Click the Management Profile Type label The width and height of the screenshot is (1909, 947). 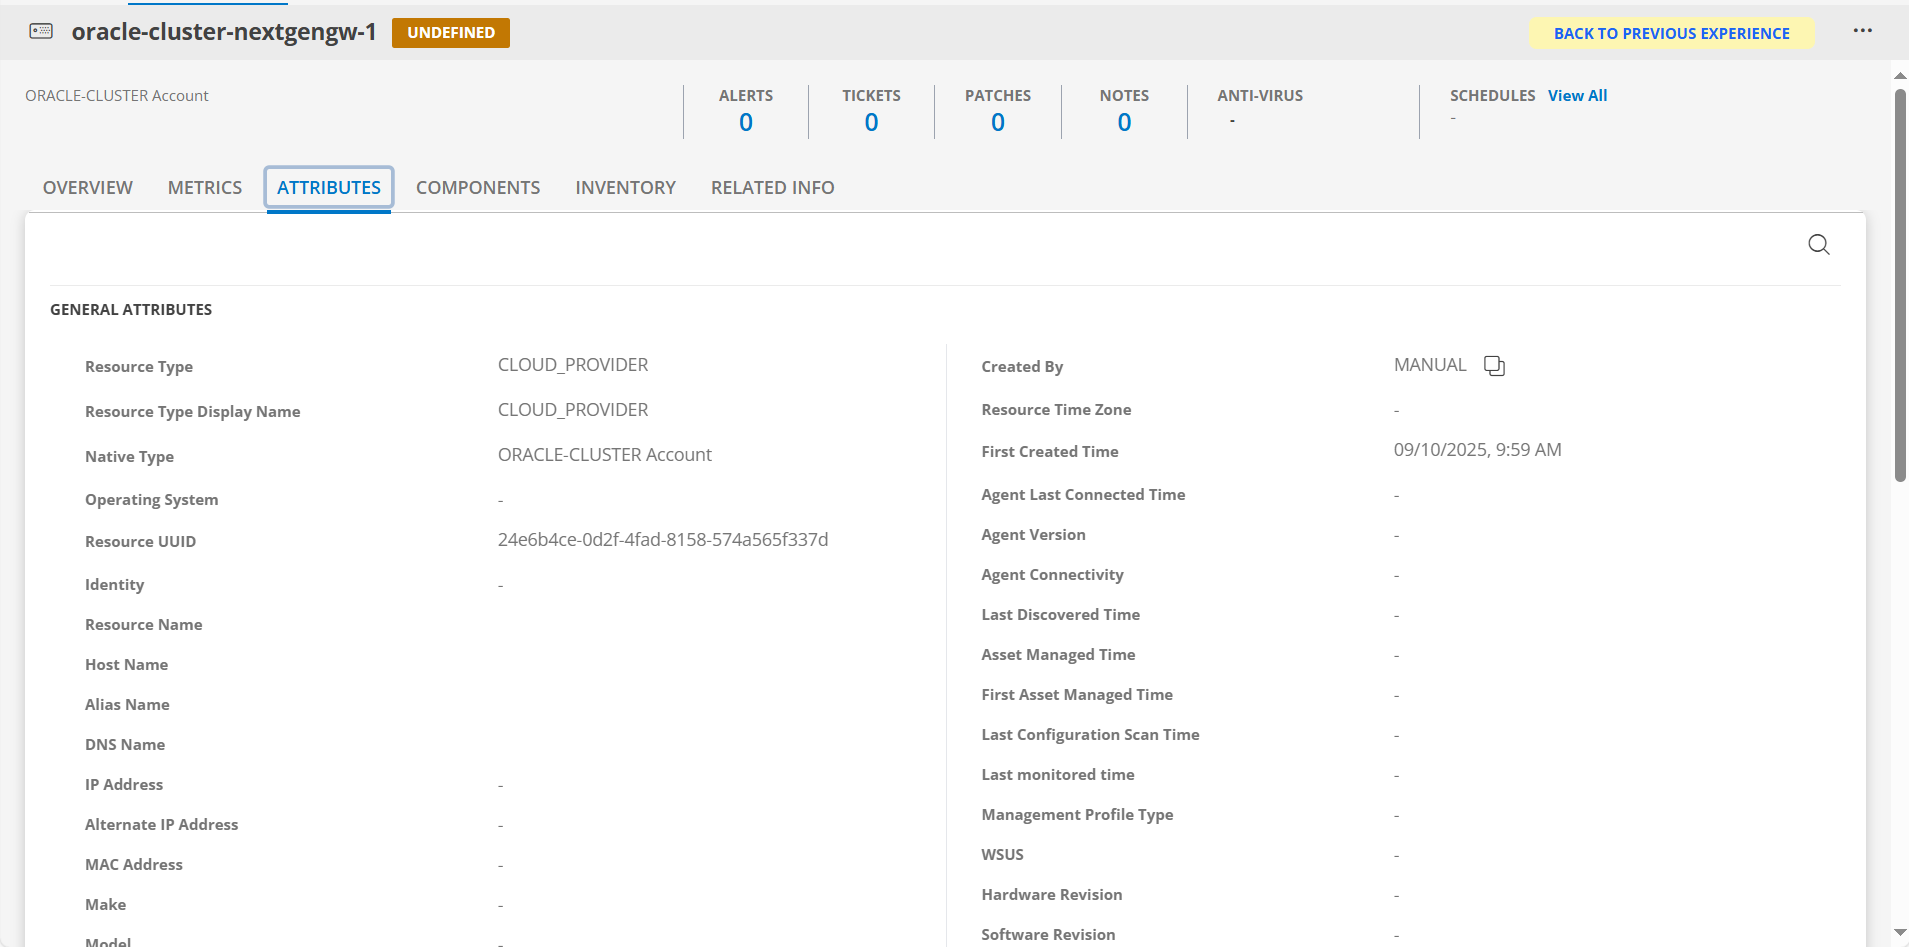coord(1077,815)
